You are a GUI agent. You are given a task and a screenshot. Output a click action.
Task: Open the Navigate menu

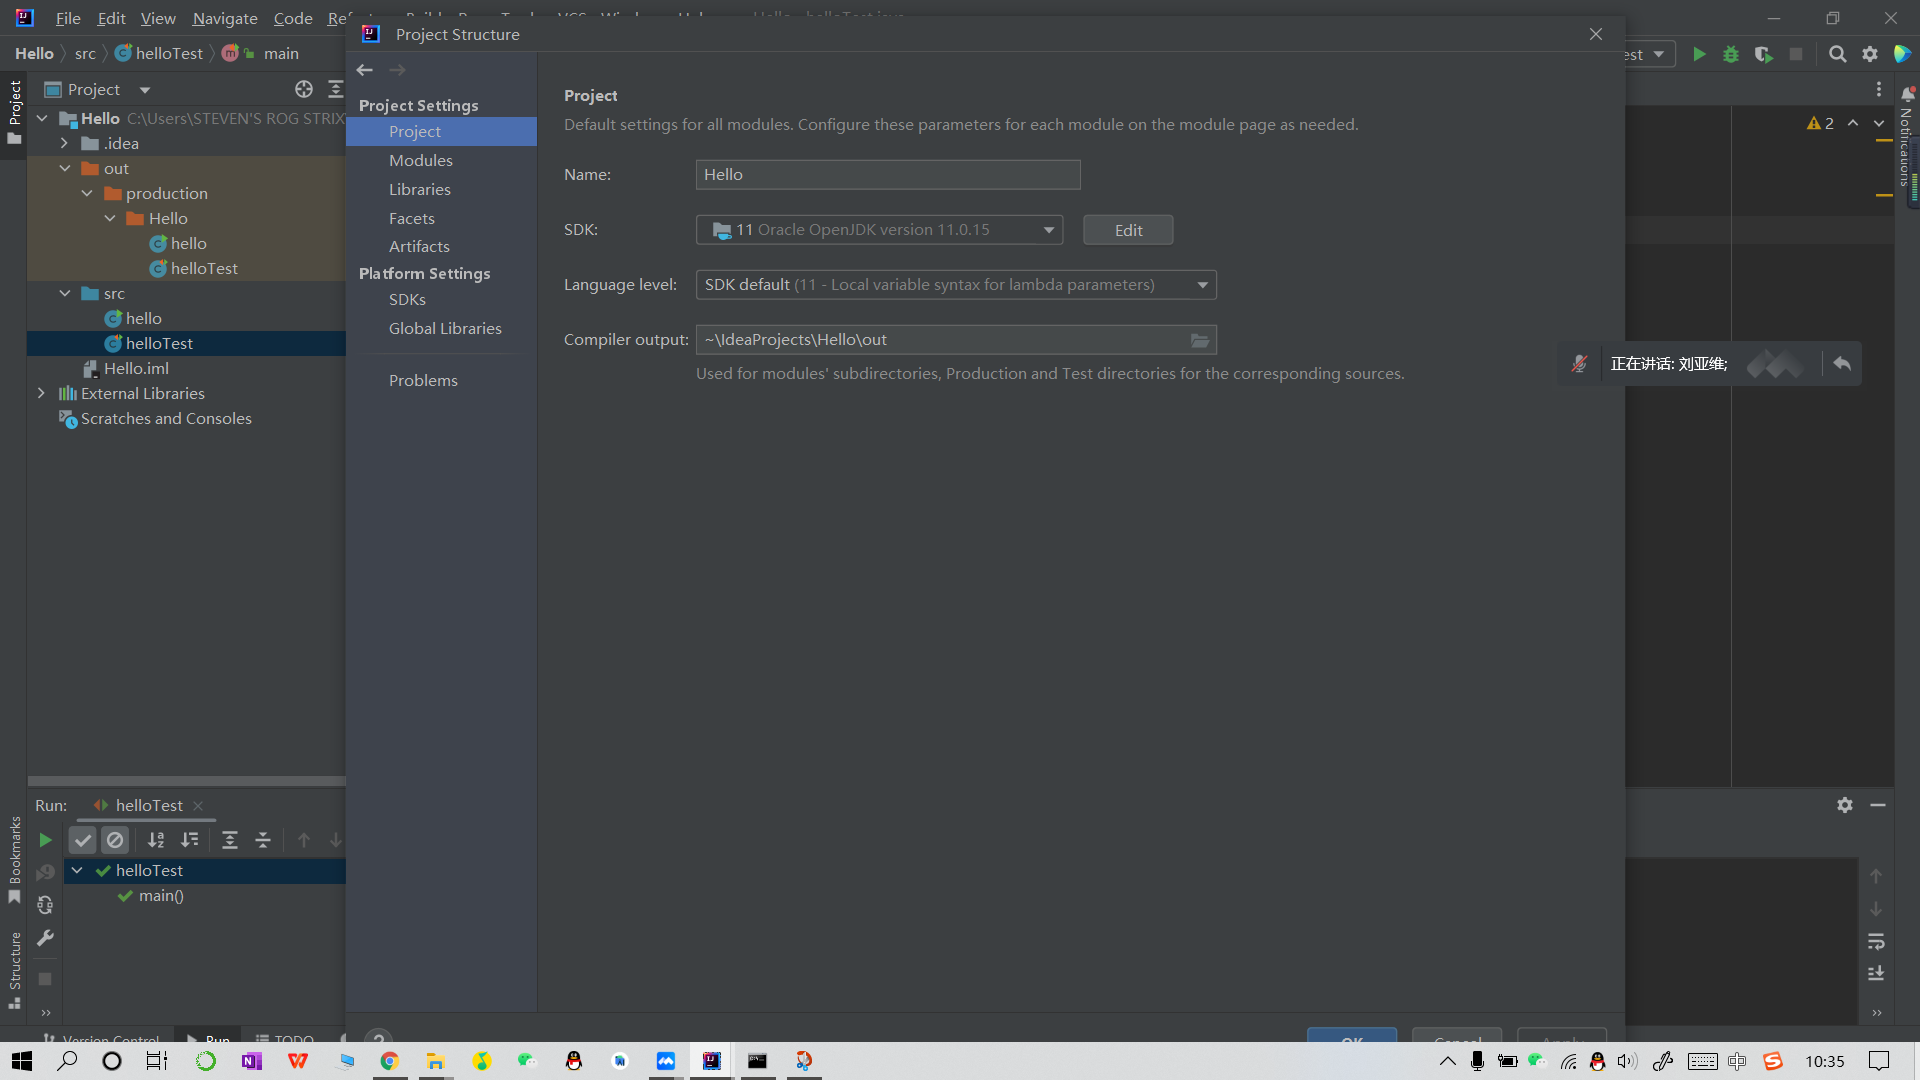tap(225, 18)
